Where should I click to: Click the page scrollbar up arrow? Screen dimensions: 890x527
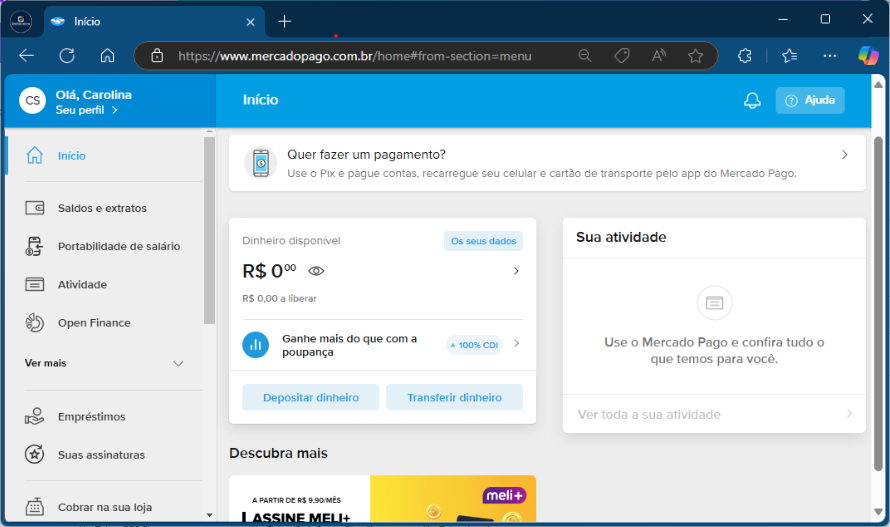point(878,85)
